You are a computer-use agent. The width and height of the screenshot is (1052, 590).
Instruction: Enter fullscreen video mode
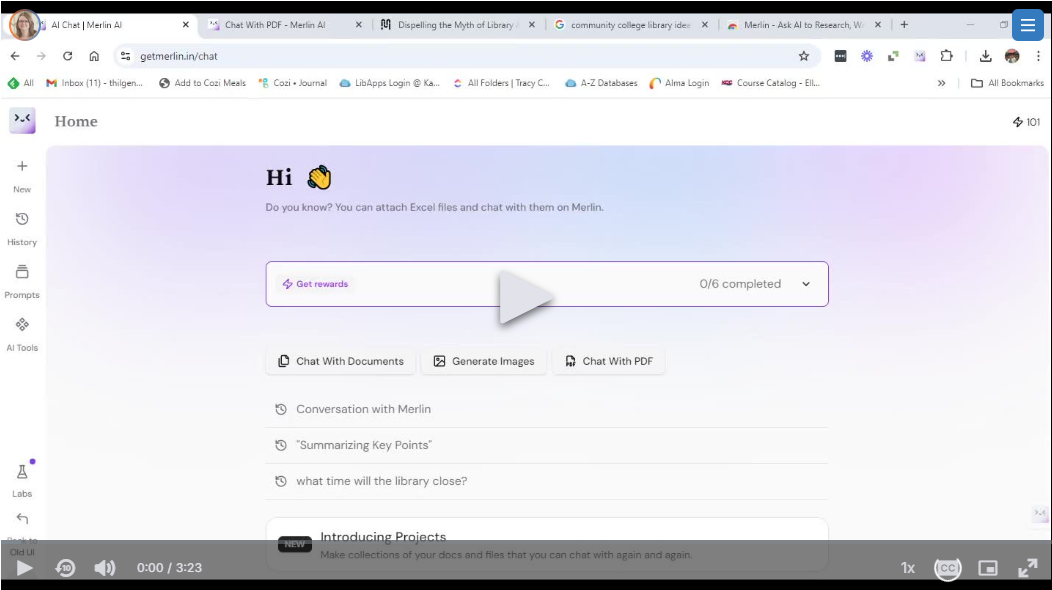click(1027, 568)
